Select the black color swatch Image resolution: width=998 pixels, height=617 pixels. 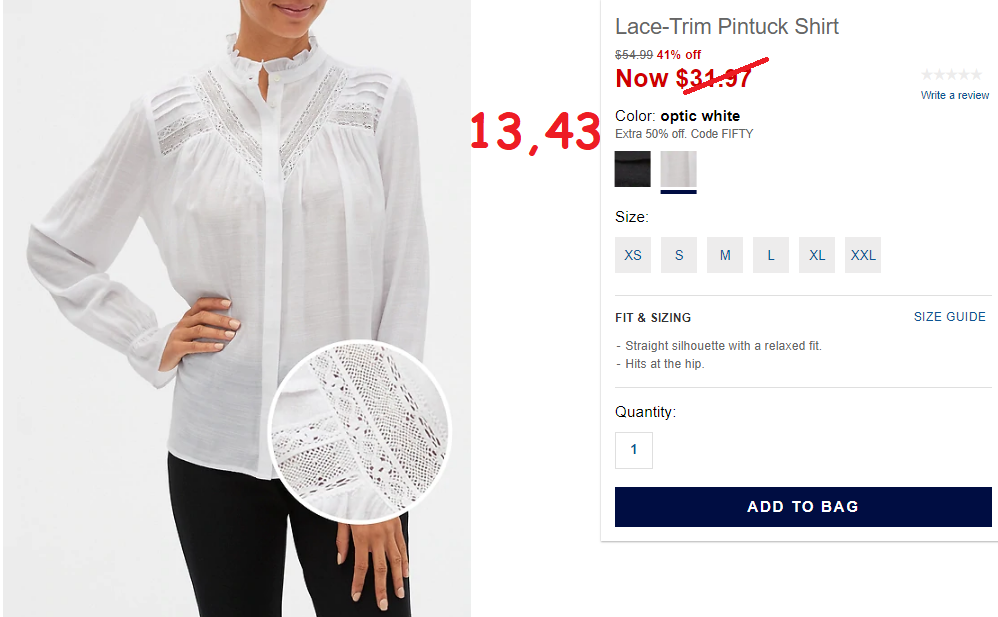click(x=632, y=169)
